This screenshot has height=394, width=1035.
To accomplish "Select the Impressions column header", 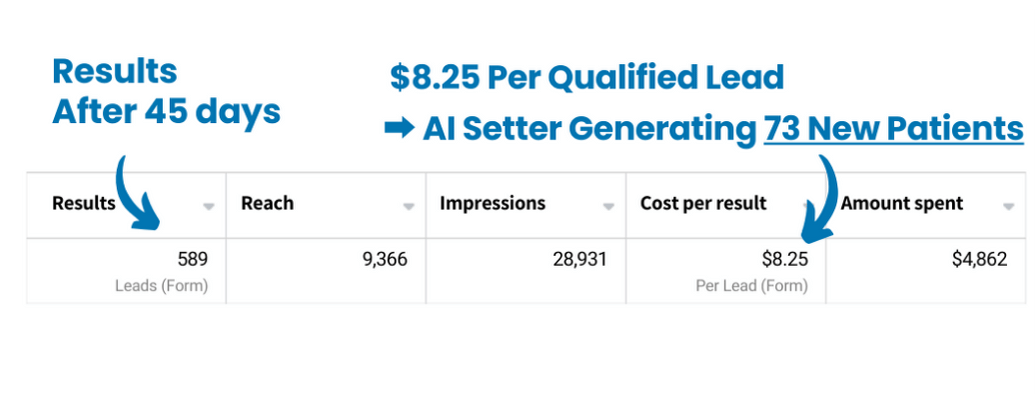I will click(x=493, y=203).
